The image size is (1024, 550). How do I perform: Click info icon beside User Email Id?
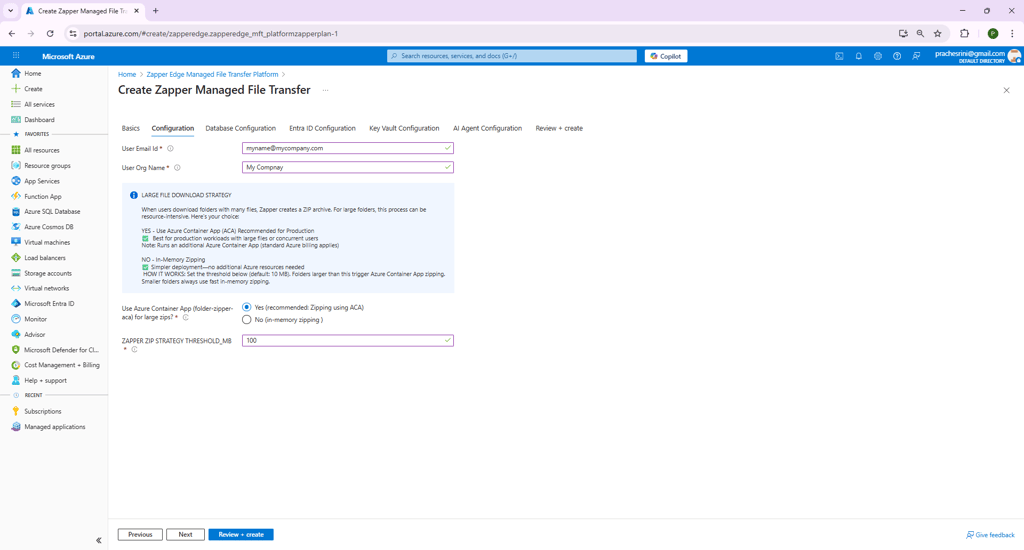[170, 148]
